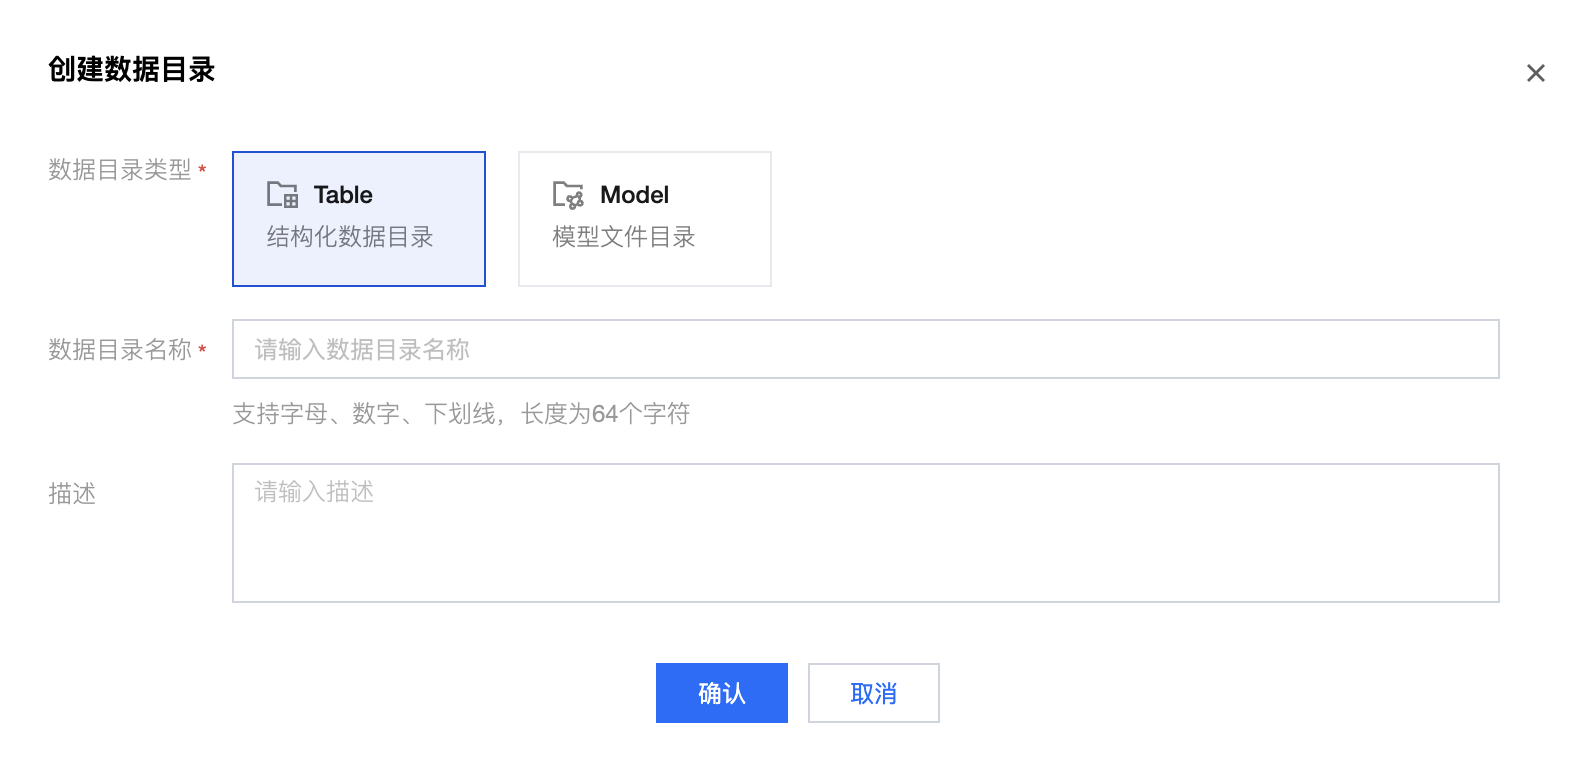Image resolution: width=1592 pixels, height=766 pixels.
Task: Click the red asterisk beside 数据目录名称
Action: pos(202,349)
